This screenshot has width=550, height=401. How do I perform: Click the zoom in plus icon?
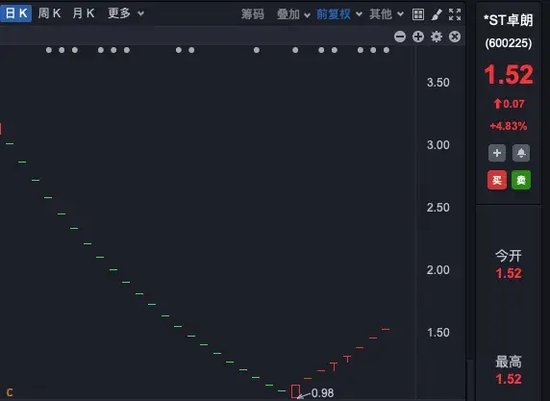(418, 36)
